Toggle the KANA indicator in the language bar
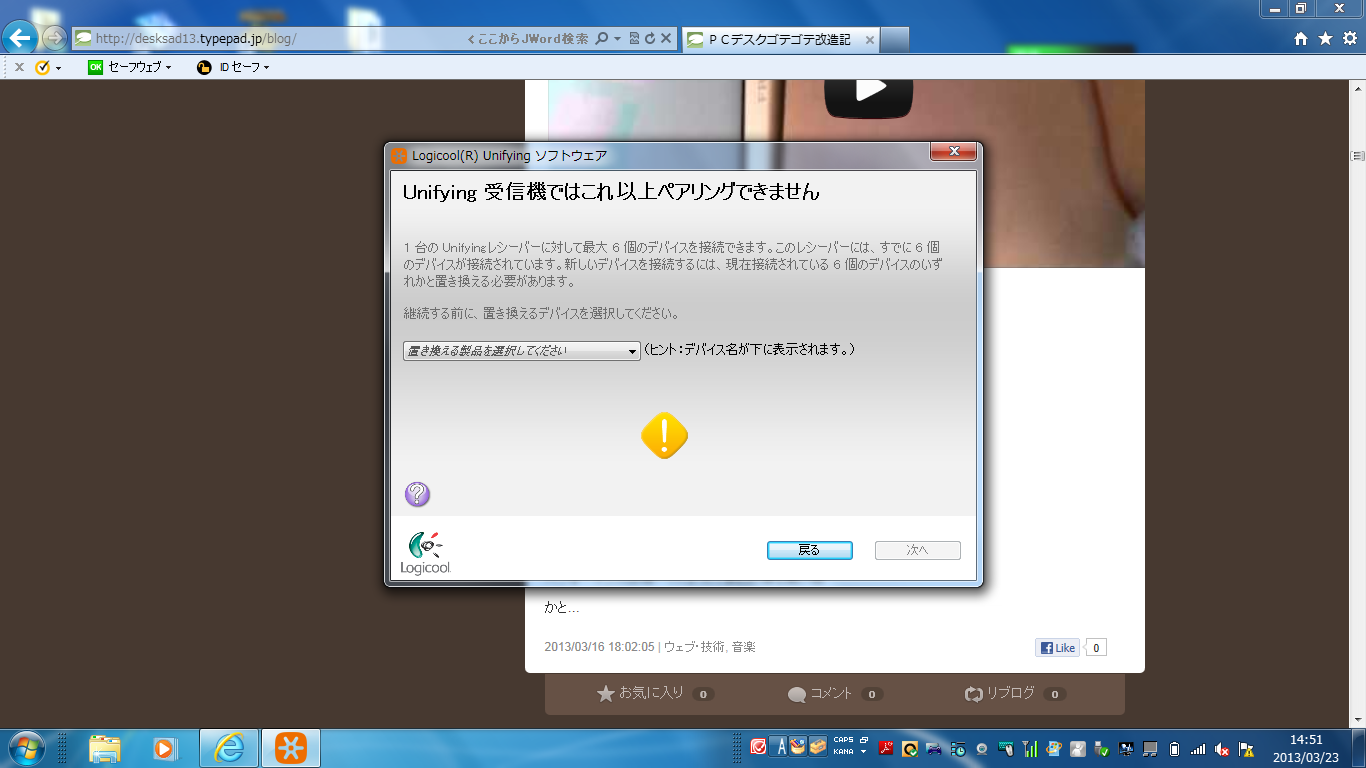 (x=843, y=752)
